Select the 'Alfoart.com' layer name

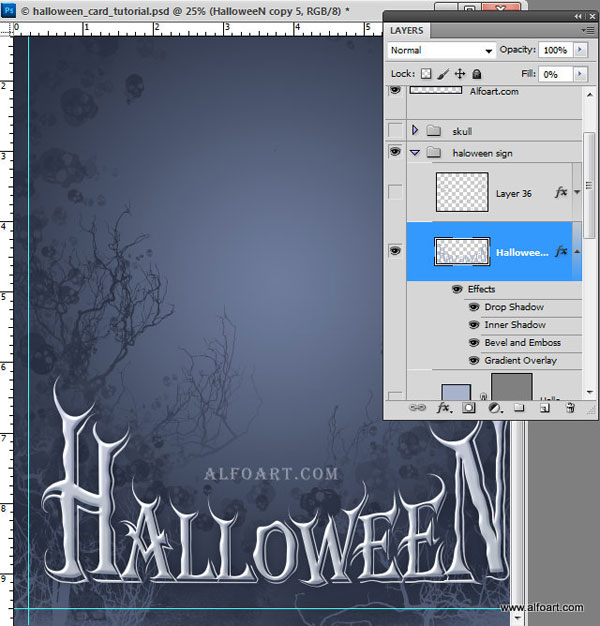(x=494, y=91)
